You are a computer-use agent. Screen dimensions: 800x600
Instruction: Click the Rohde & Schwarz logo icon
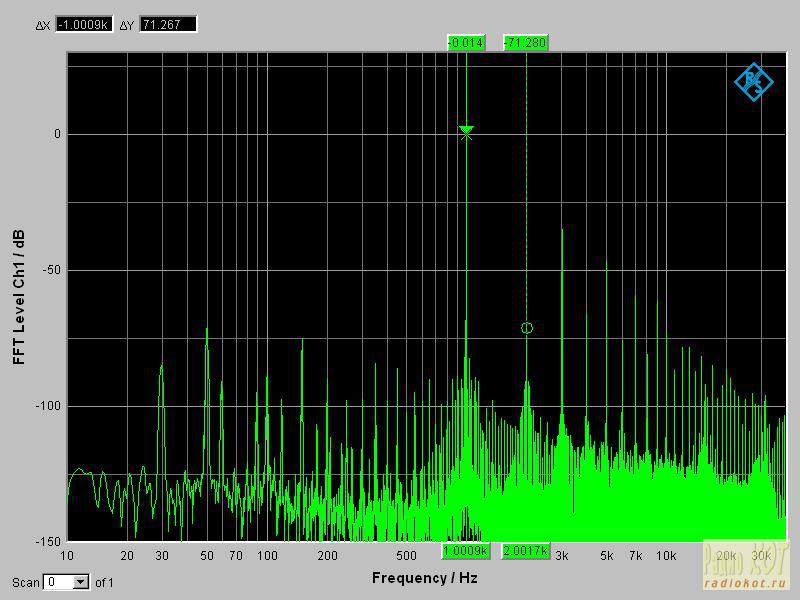(x=754, y=82)
